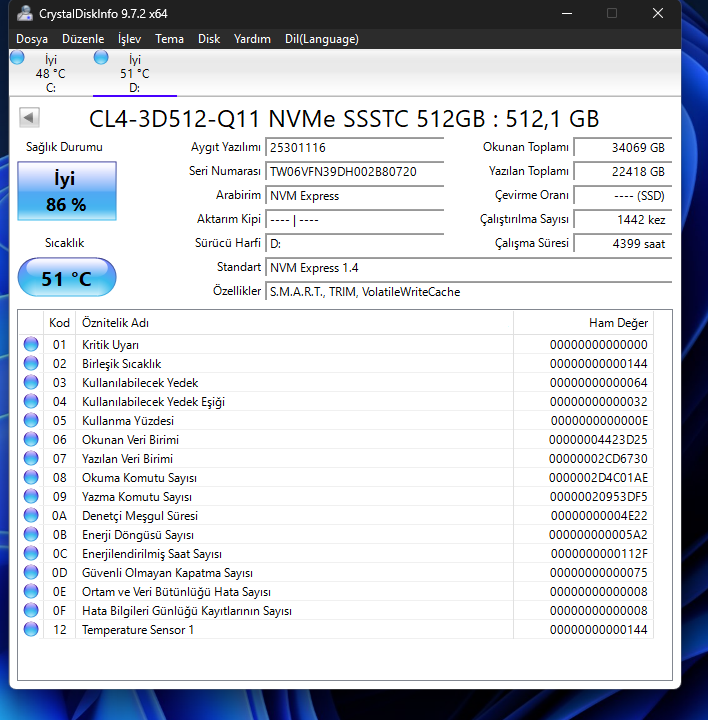The width and height of the screenshot is (708, 720).
Task: Click the Özellikler field S.M.A.R.T., TRIM
Action: pyautogui.click(x=469, y=292)
